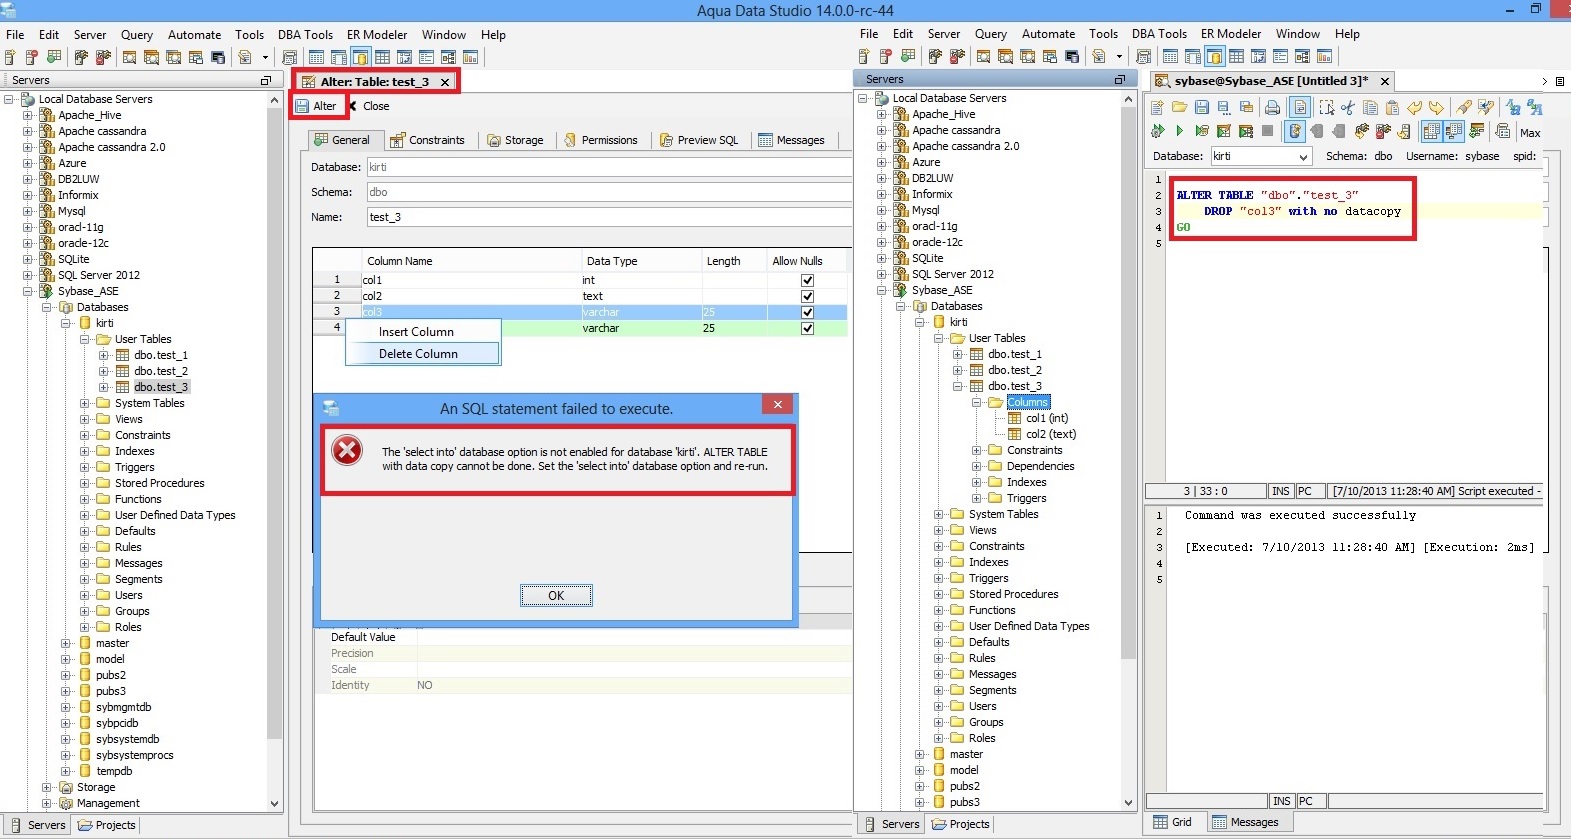Click the redo arrow icon in query toolbar
1571x839 pixels.
(1436, 107)
